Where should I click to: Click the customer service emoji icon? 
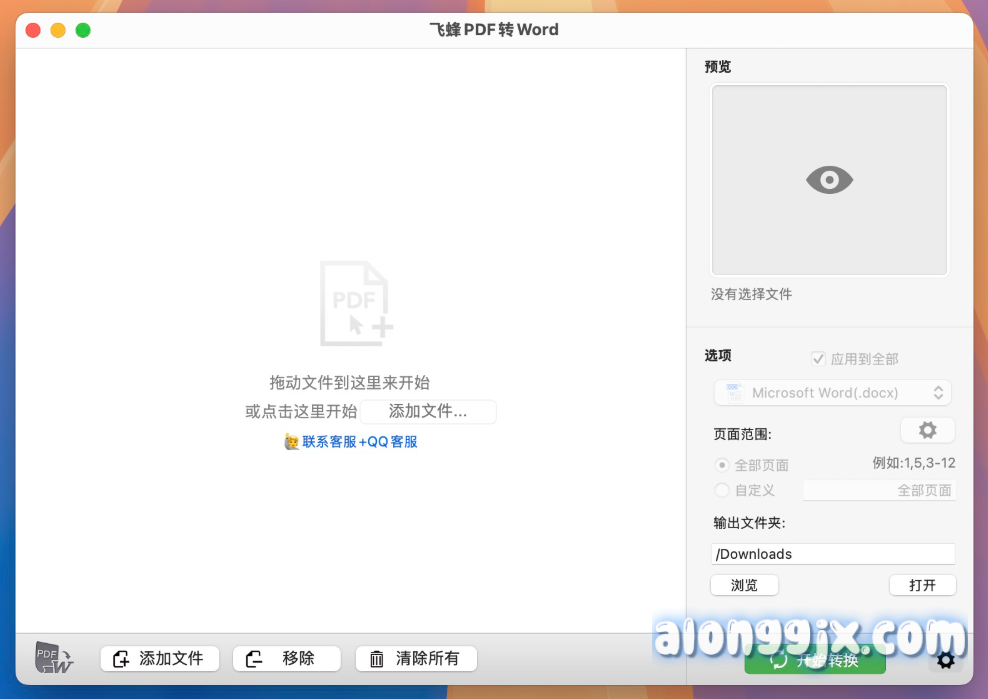click(x=292, y=441)
